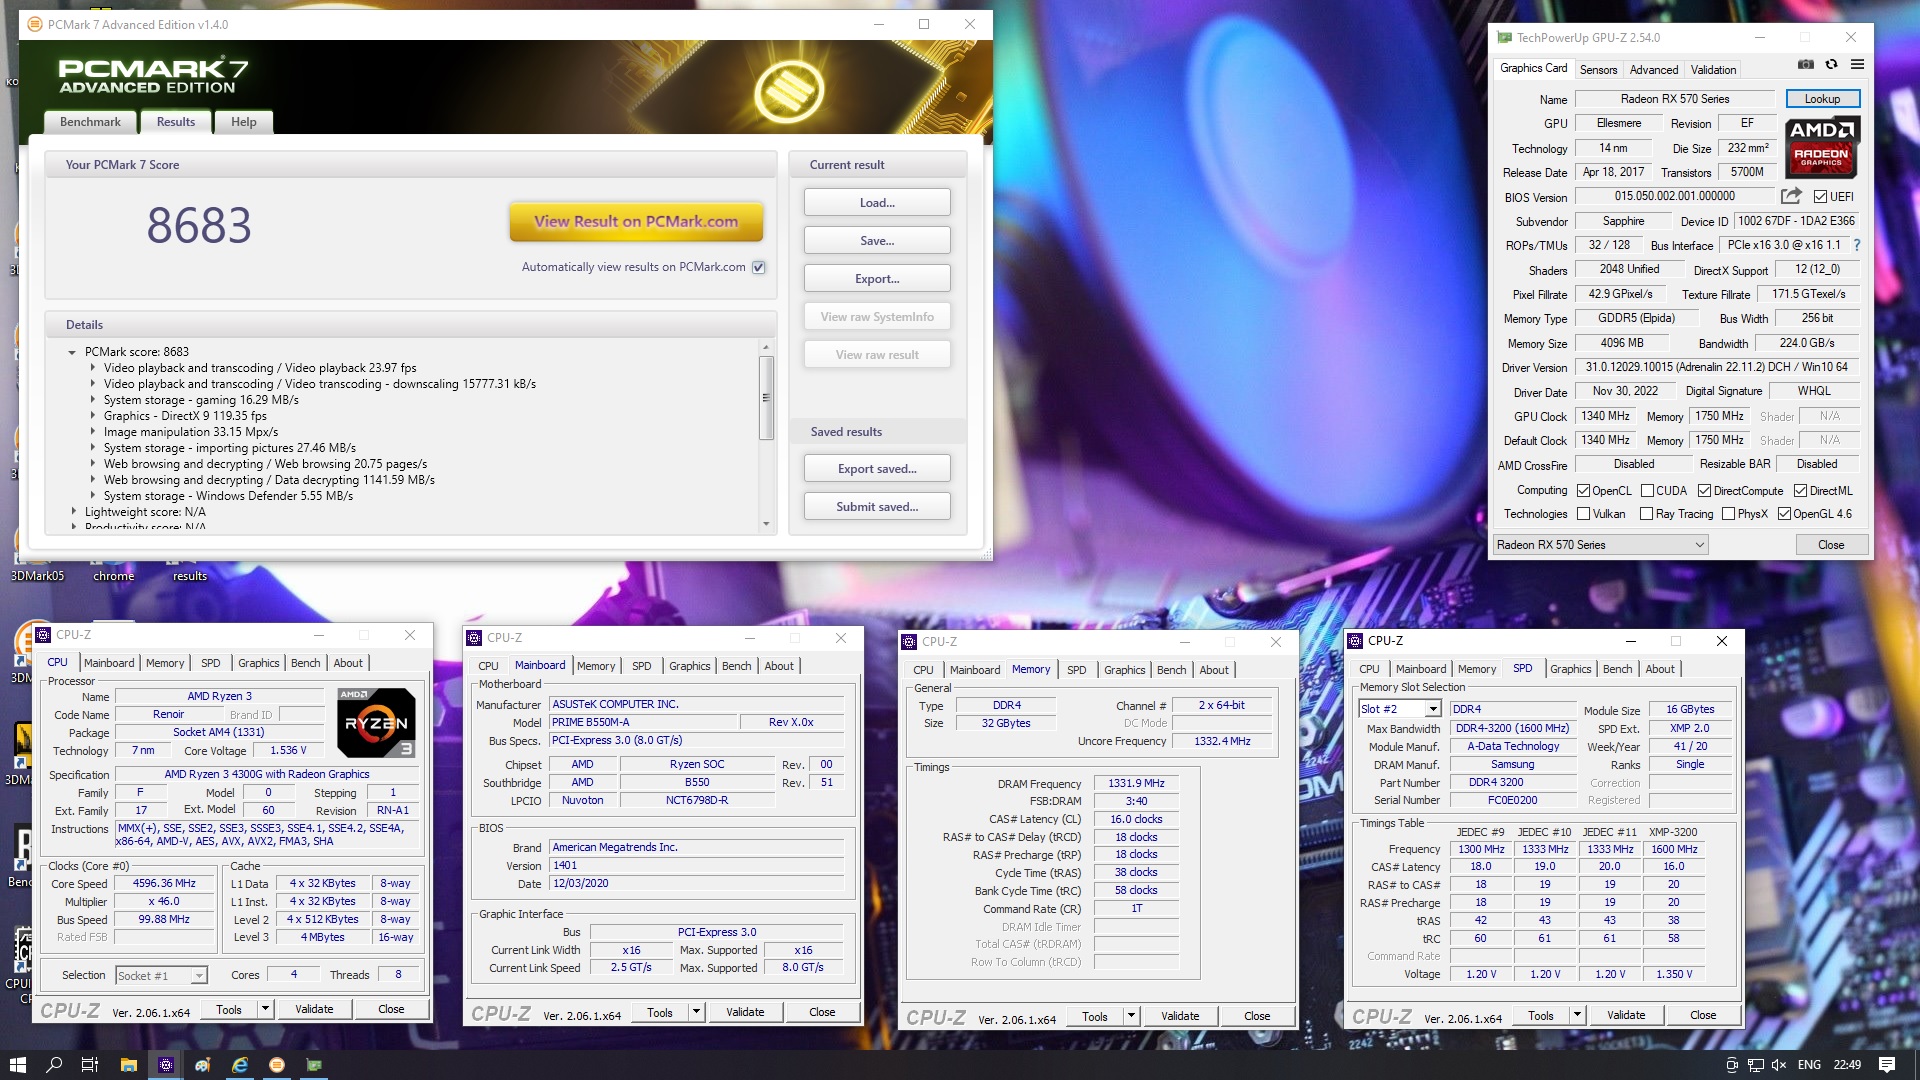
Task: Click the Ryzen 3 logo in CPU-Z
Action: click(376, 722)
